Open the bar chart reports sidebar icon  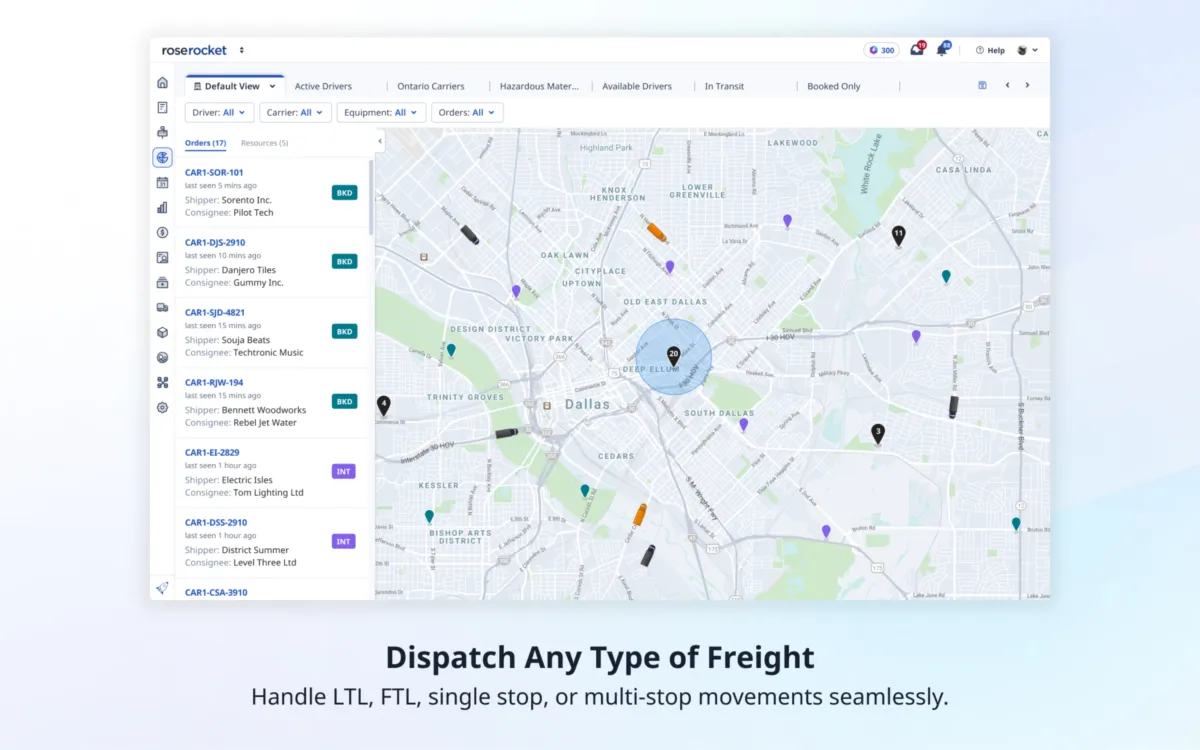point(162,207)
